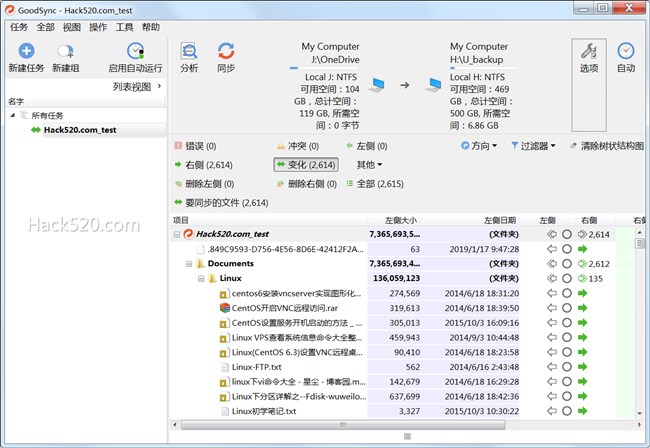650x448 pixels.
Task: Click the New Job (新建任务) plus icon
Action: click(26, 51)
